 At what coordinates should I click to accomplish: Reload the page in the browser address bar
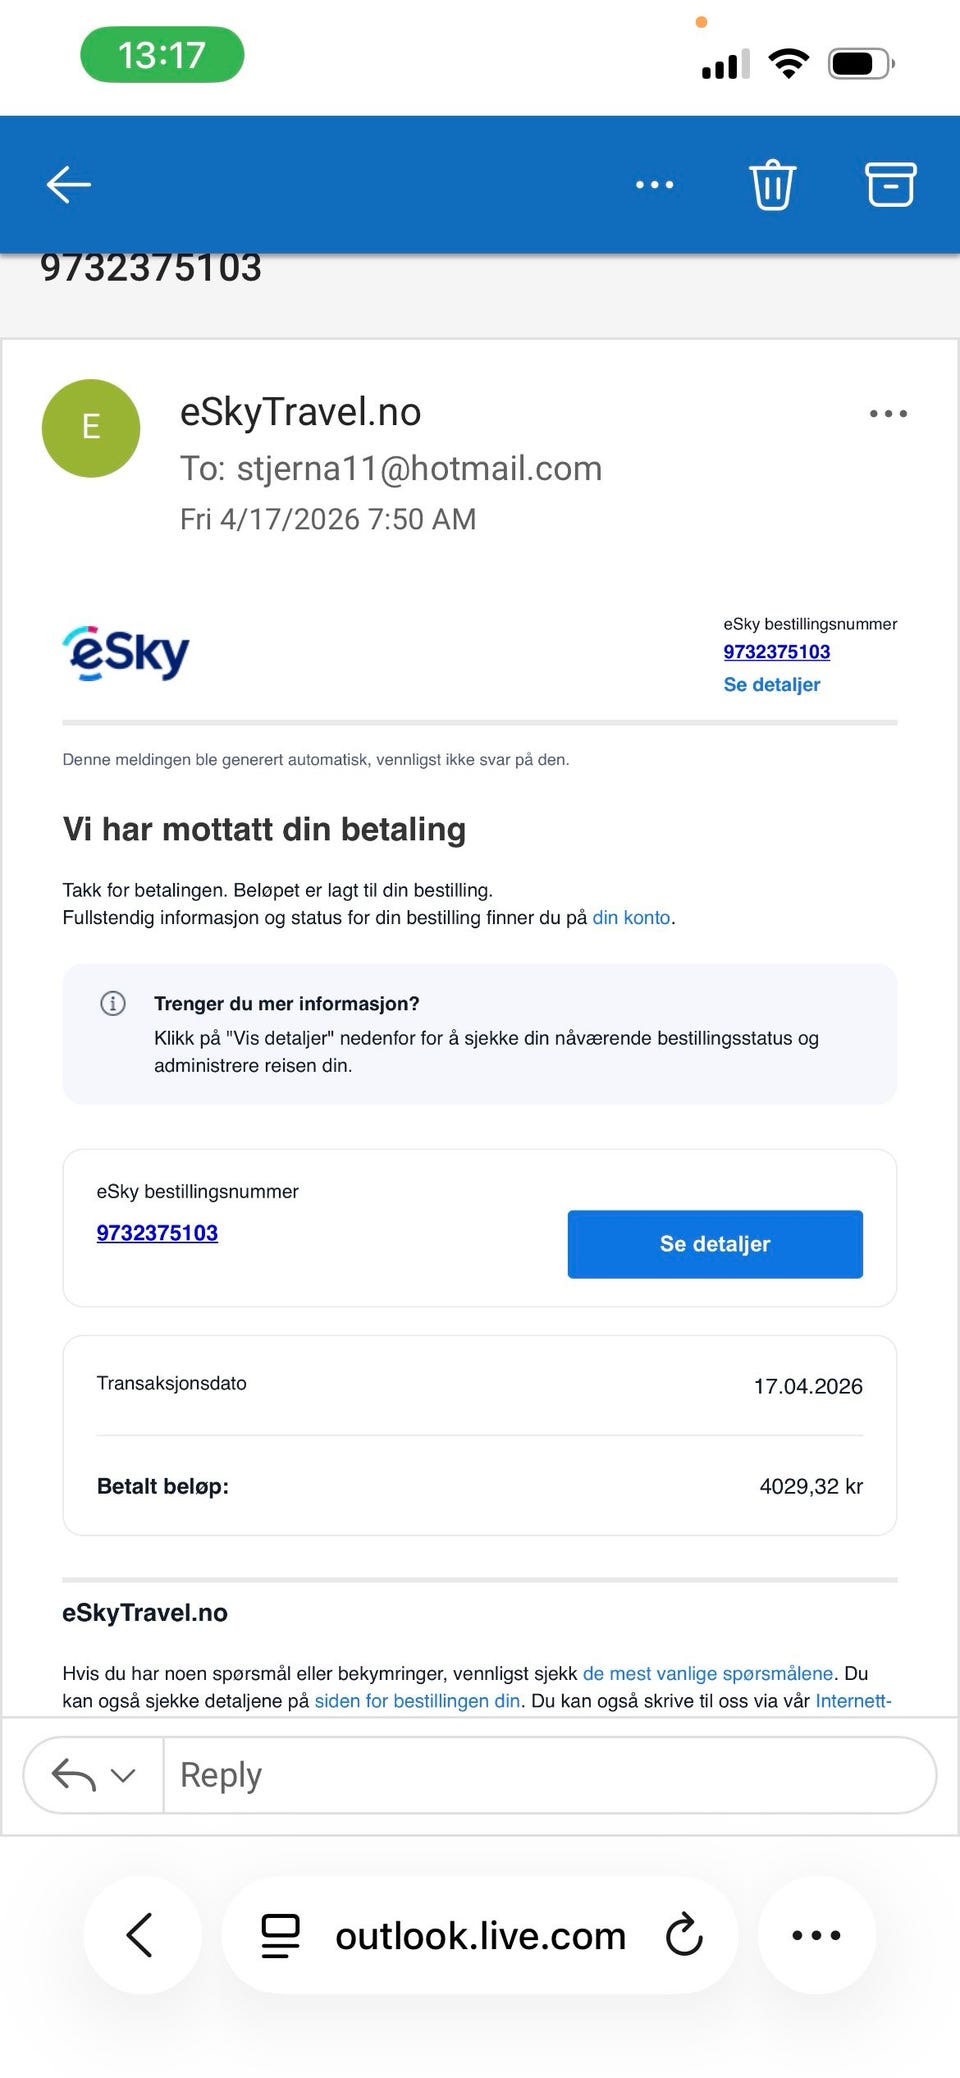point(684,1935)
